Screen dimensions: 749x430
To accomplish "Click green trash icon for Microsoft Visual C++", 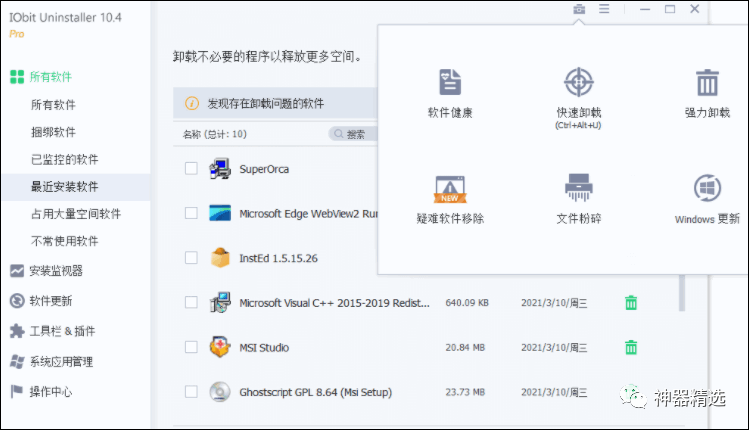I will 631,302.
